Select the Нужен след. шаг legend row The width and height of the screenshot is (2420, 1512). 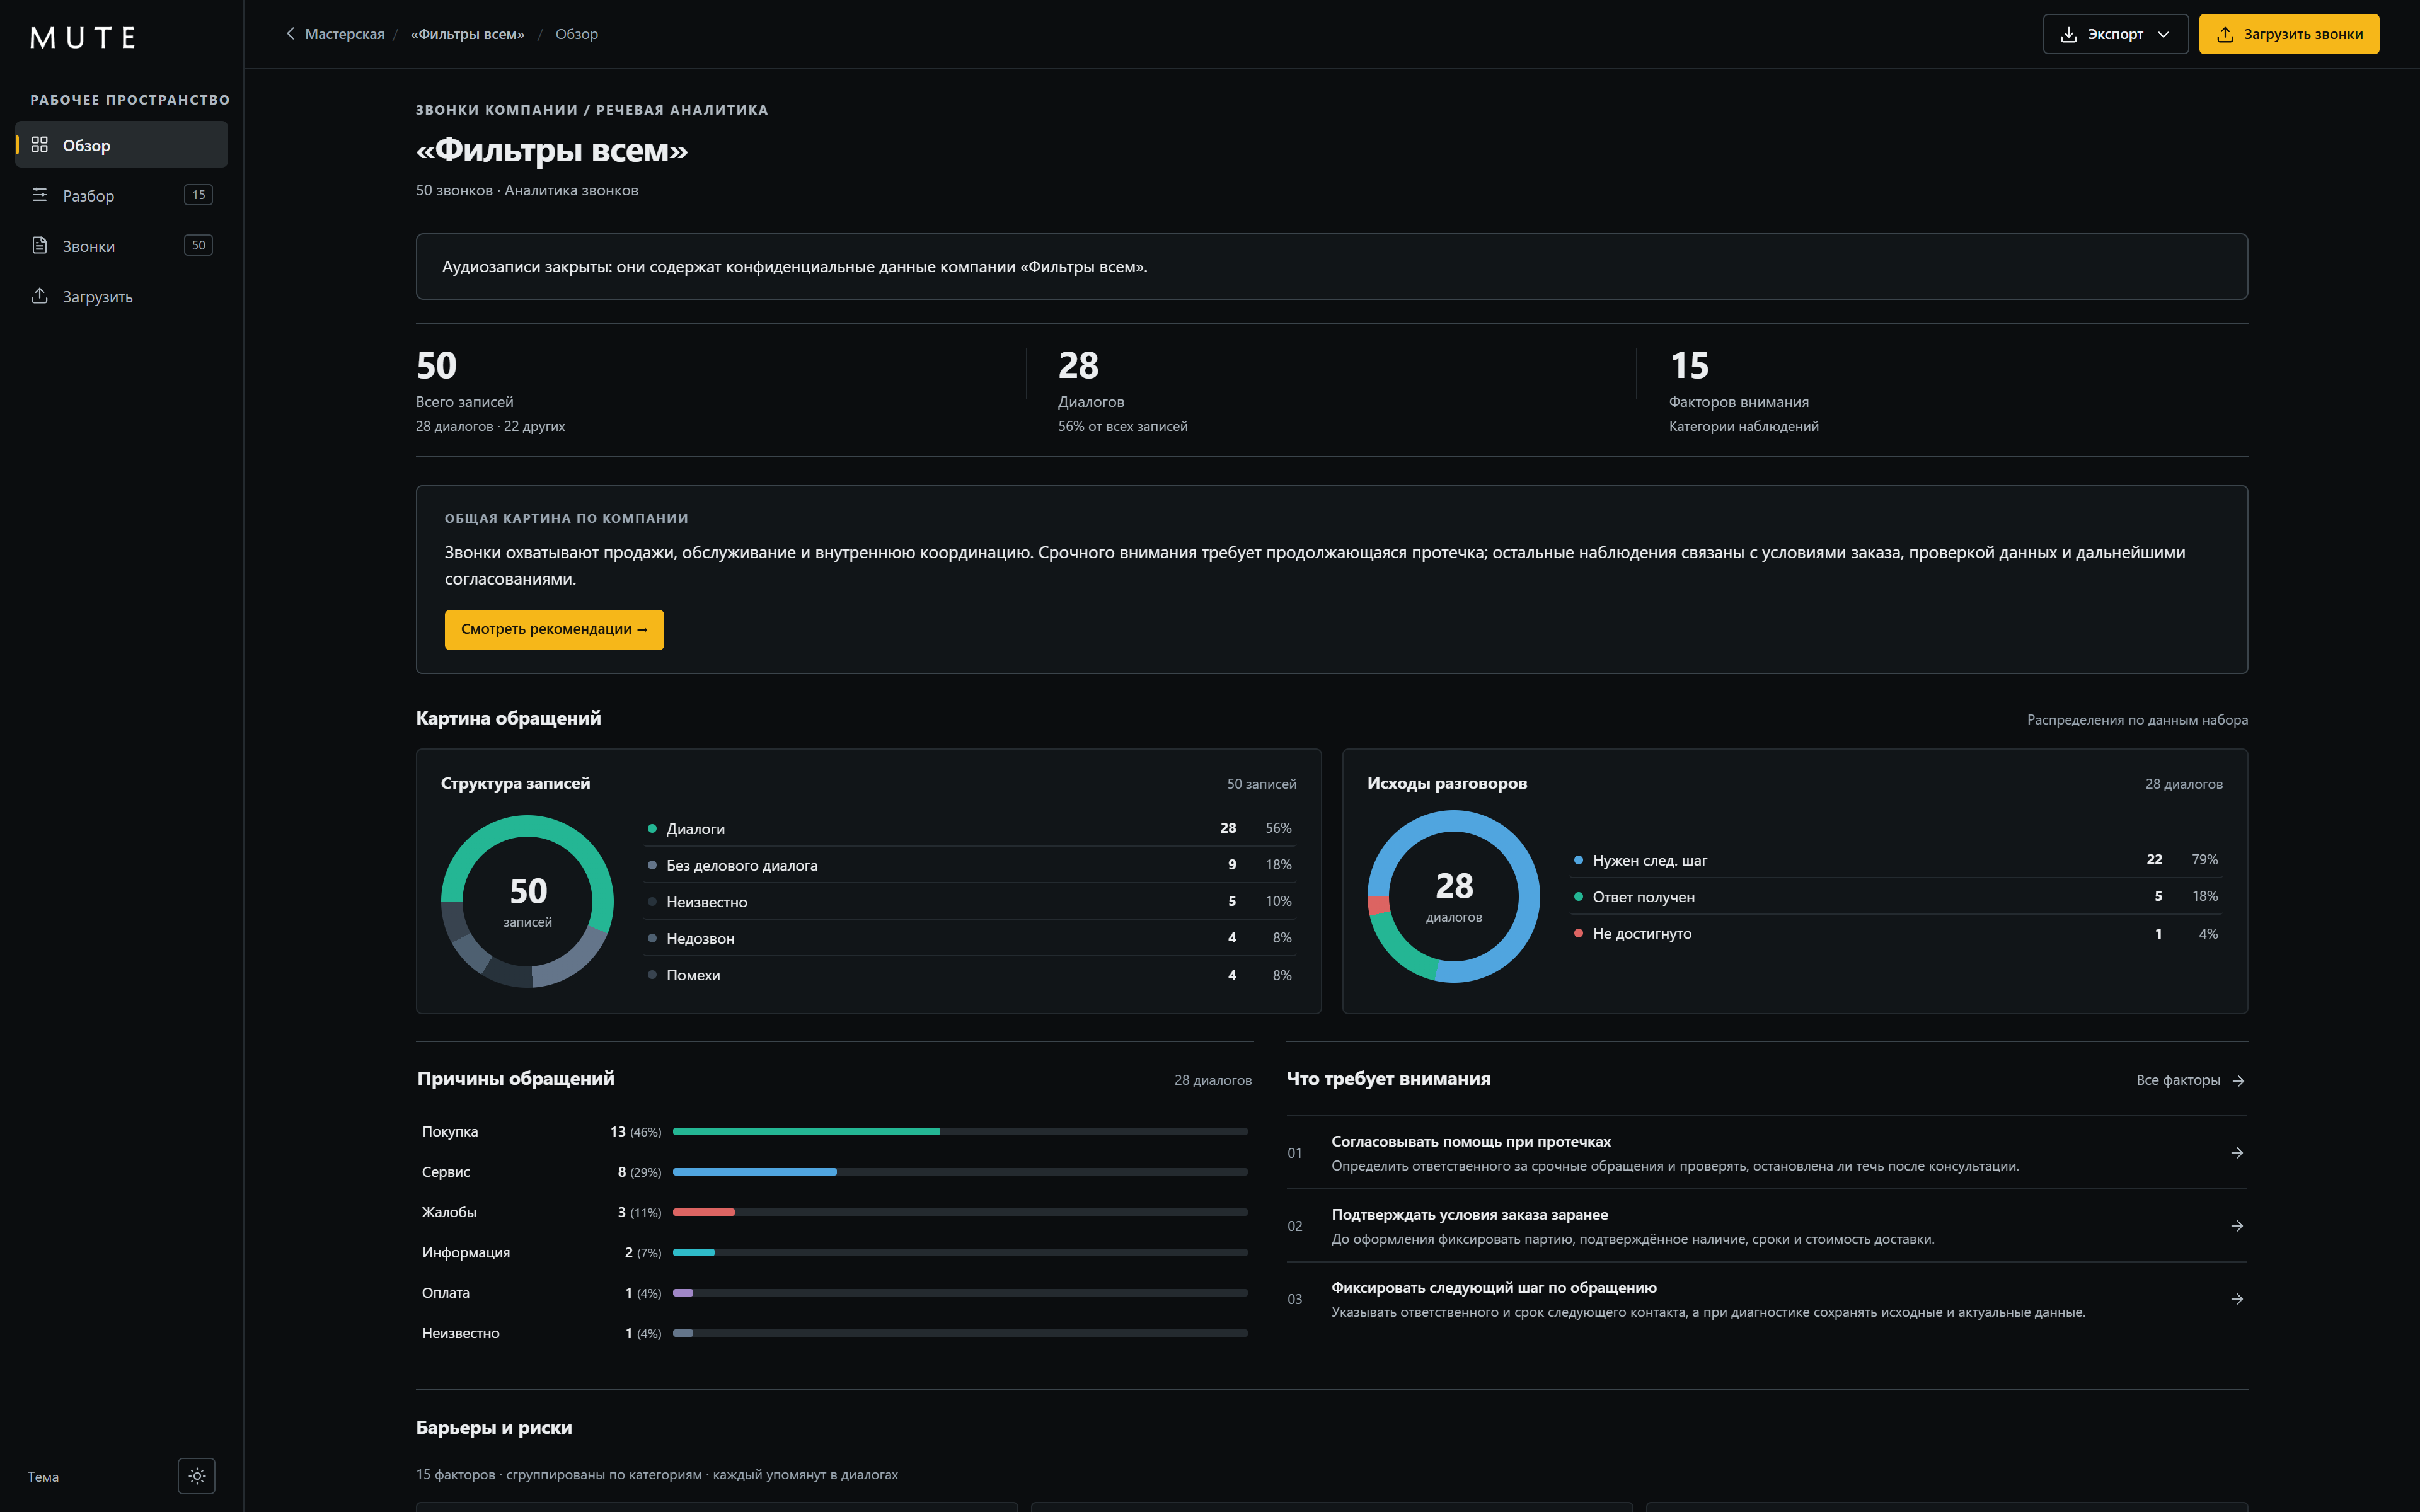[1896, 860]
